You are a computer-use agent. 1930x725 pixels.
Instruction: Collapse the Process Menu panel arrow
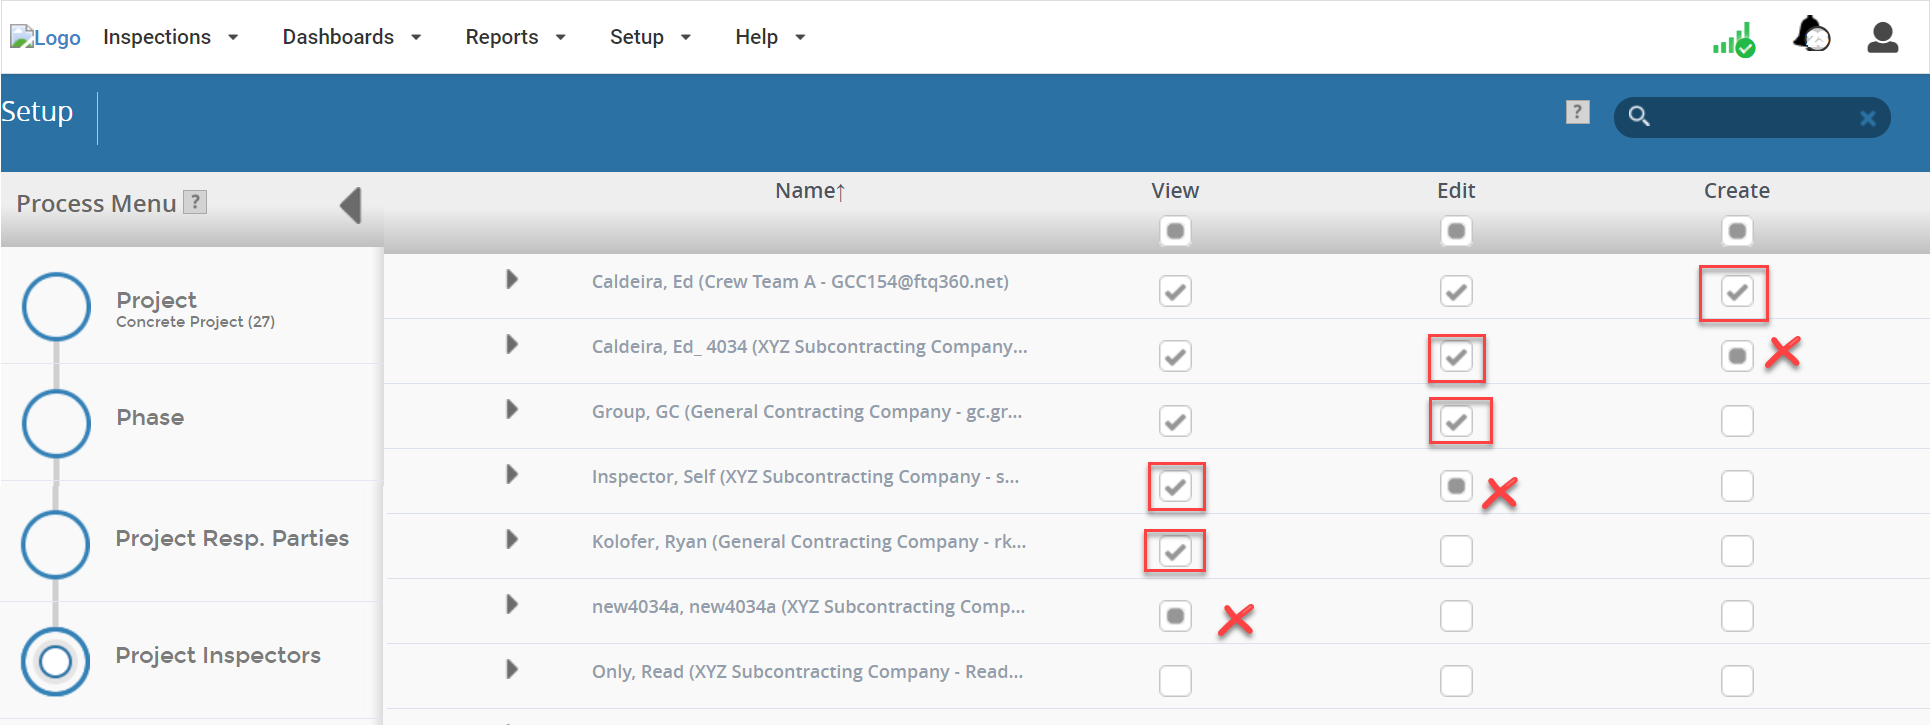[351, 205]
